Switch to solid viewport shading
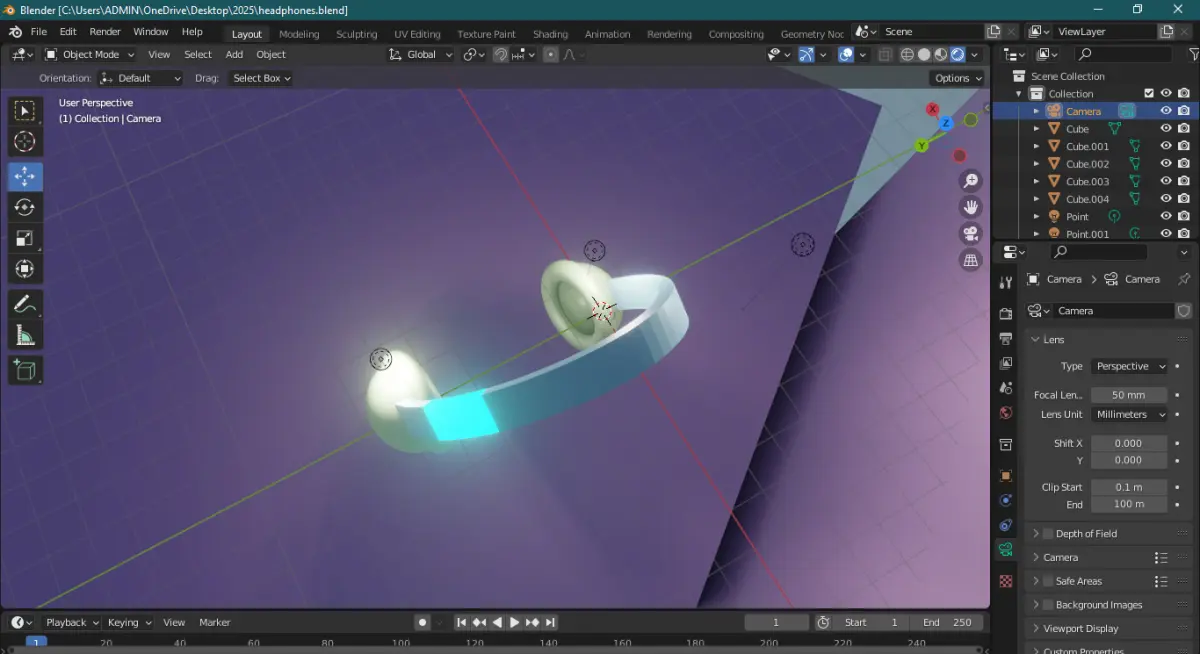Screen dimensions: 1200x654 tap(924, 55)
